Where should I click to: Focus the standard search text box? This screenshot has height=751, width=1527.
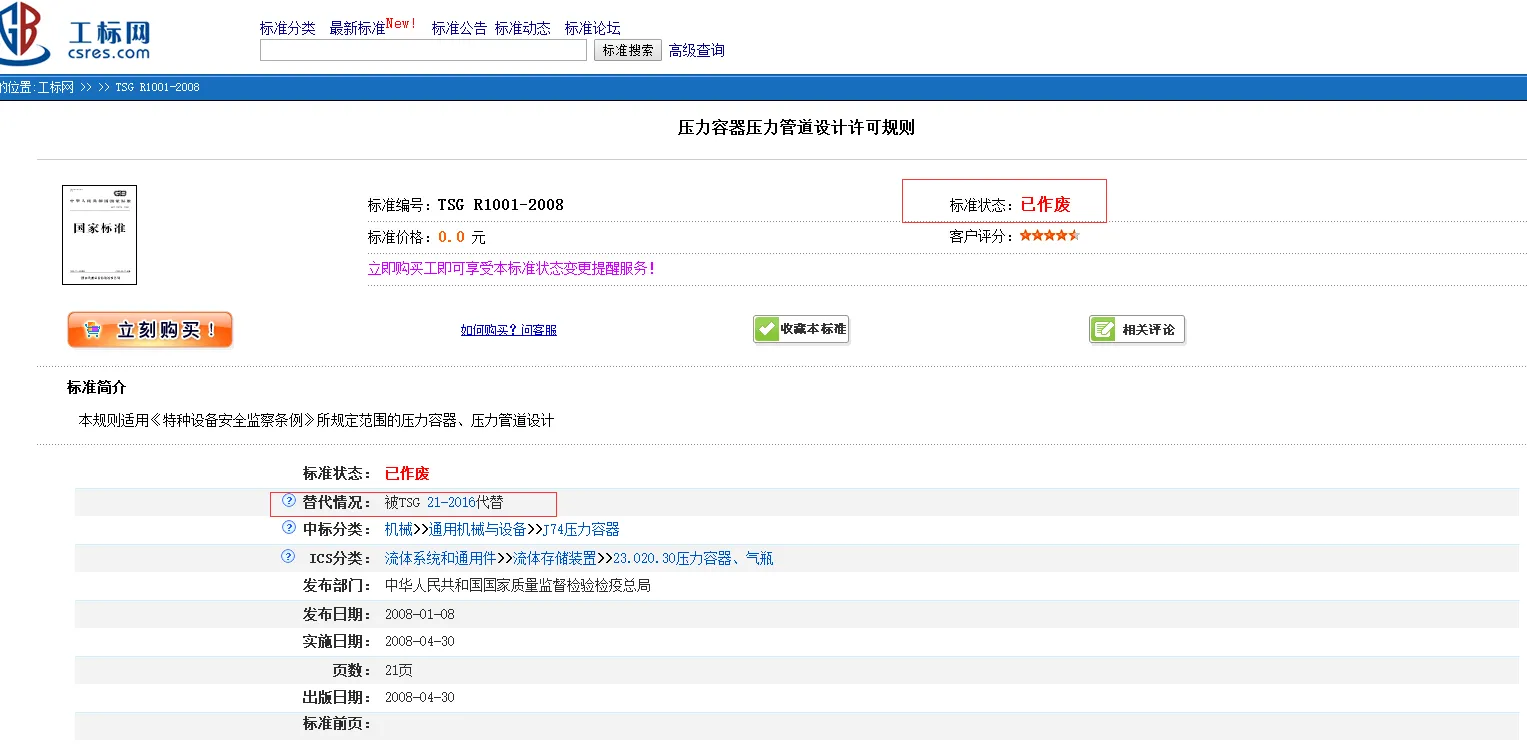(x=423, y=50)
